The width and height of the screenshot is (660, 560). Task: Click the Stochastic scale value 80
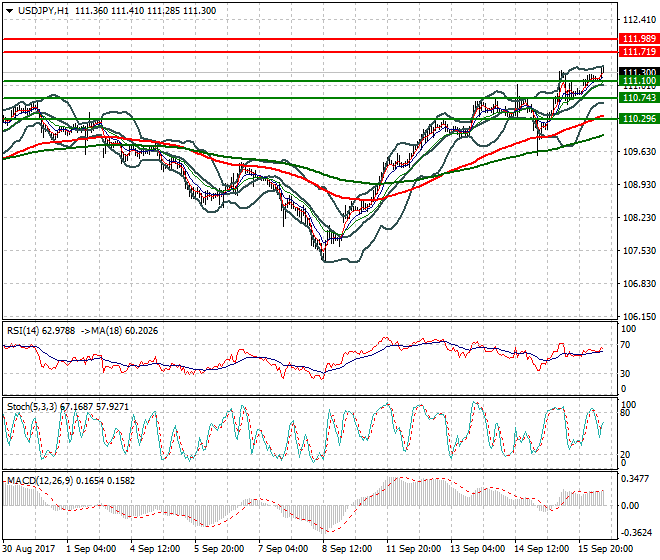625,413
